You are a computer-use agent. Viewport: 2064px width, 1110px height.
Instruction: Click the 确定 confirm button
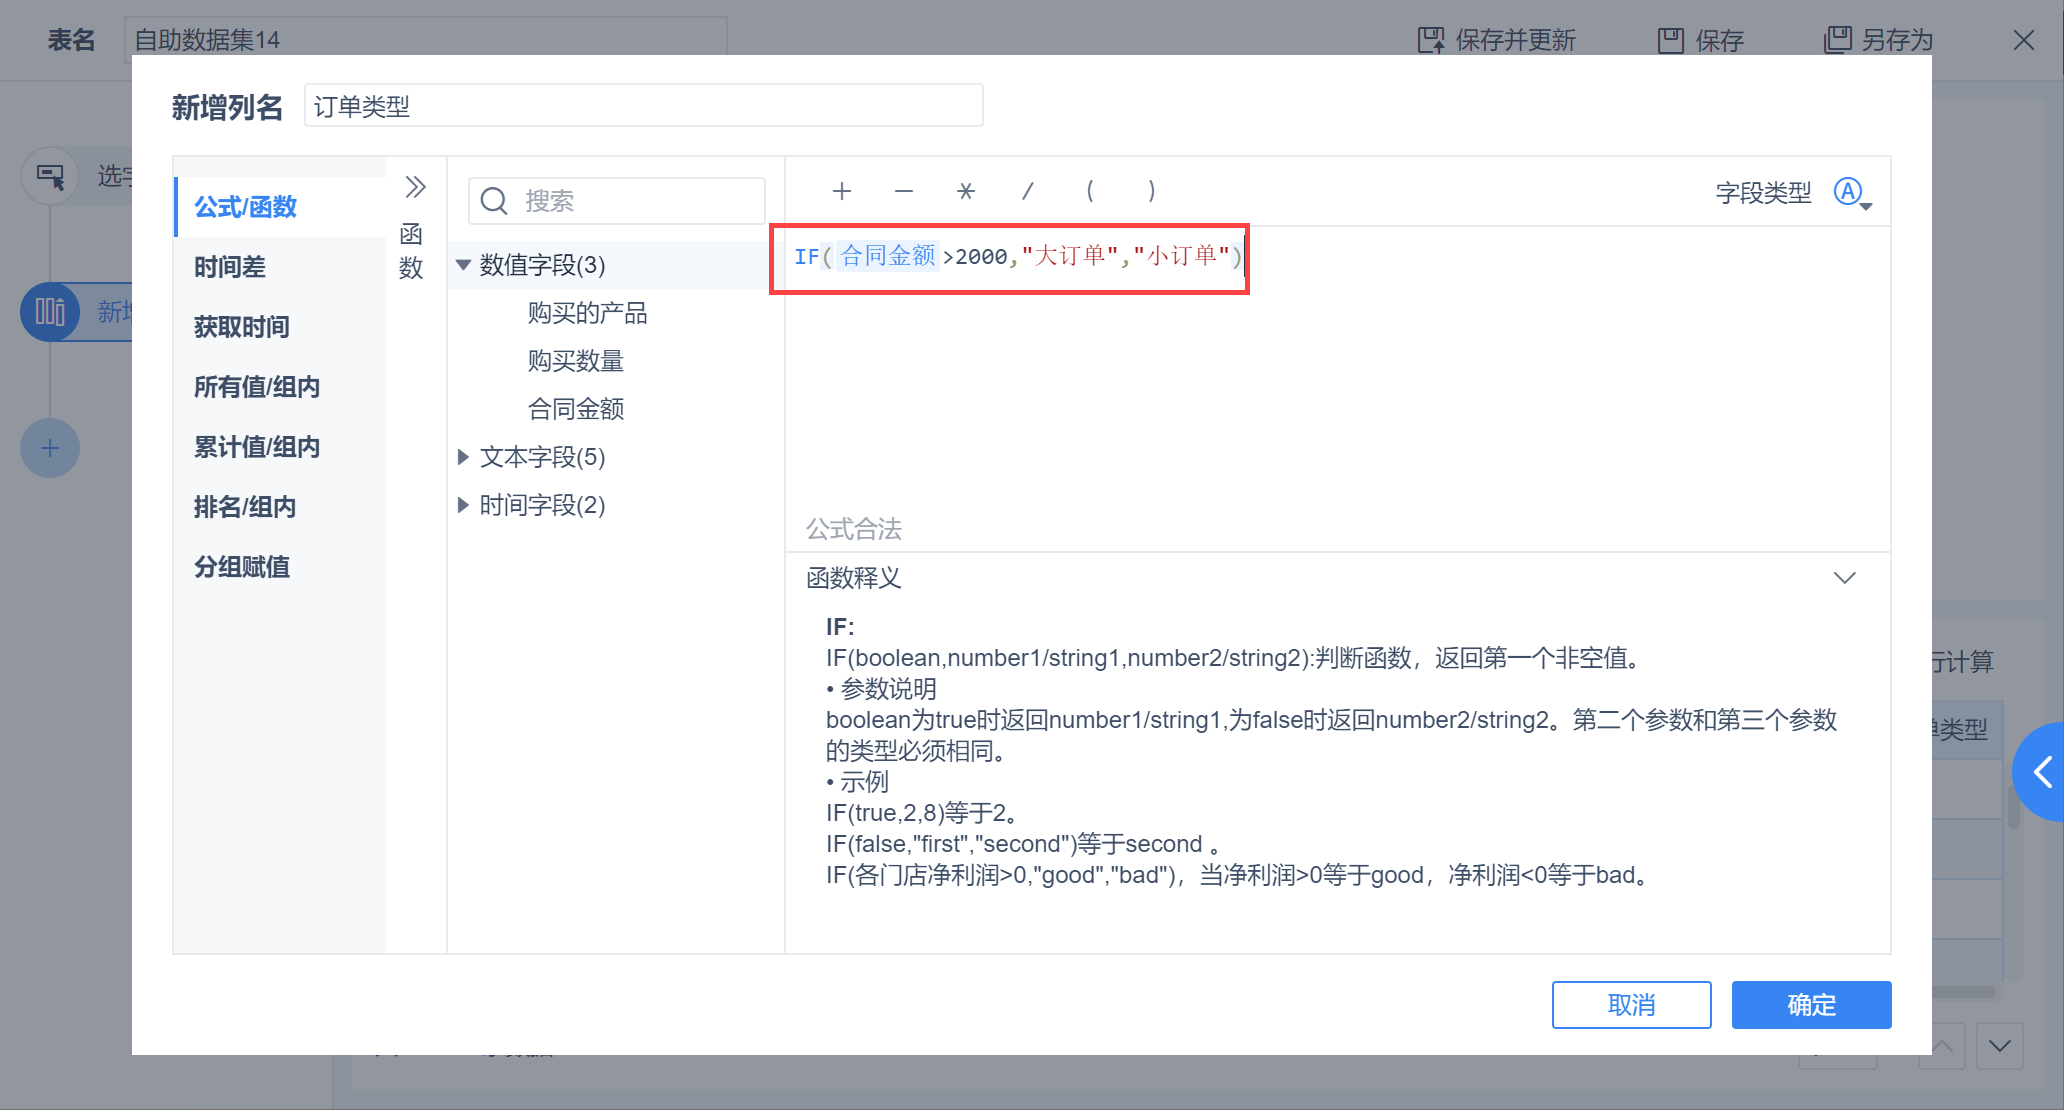coord(1811,1004)
